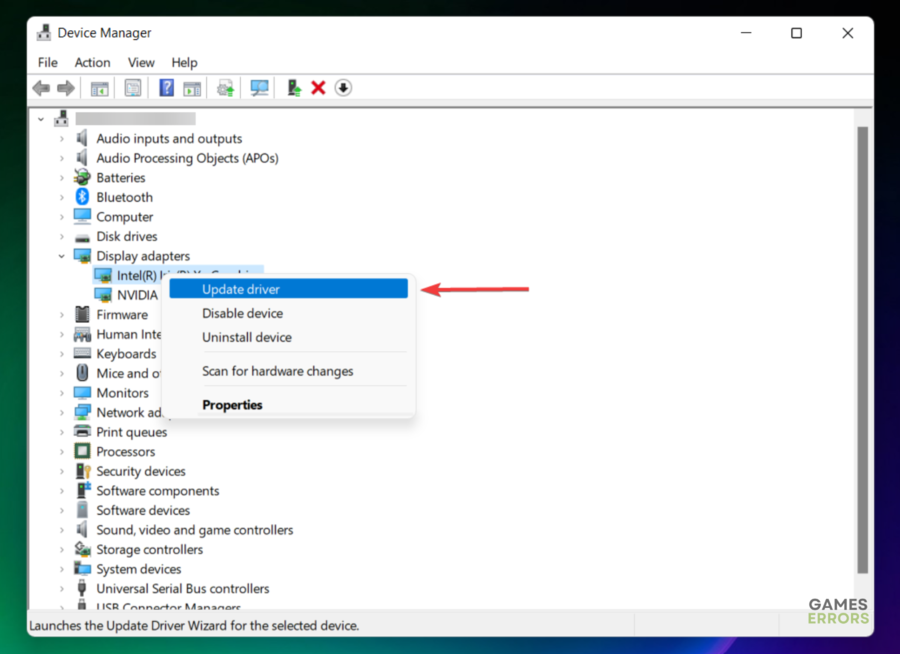Viewport: 900px width, 654px height.
Task: Click the scan for hardware changes monitor icon
Action: coord(260,88)
